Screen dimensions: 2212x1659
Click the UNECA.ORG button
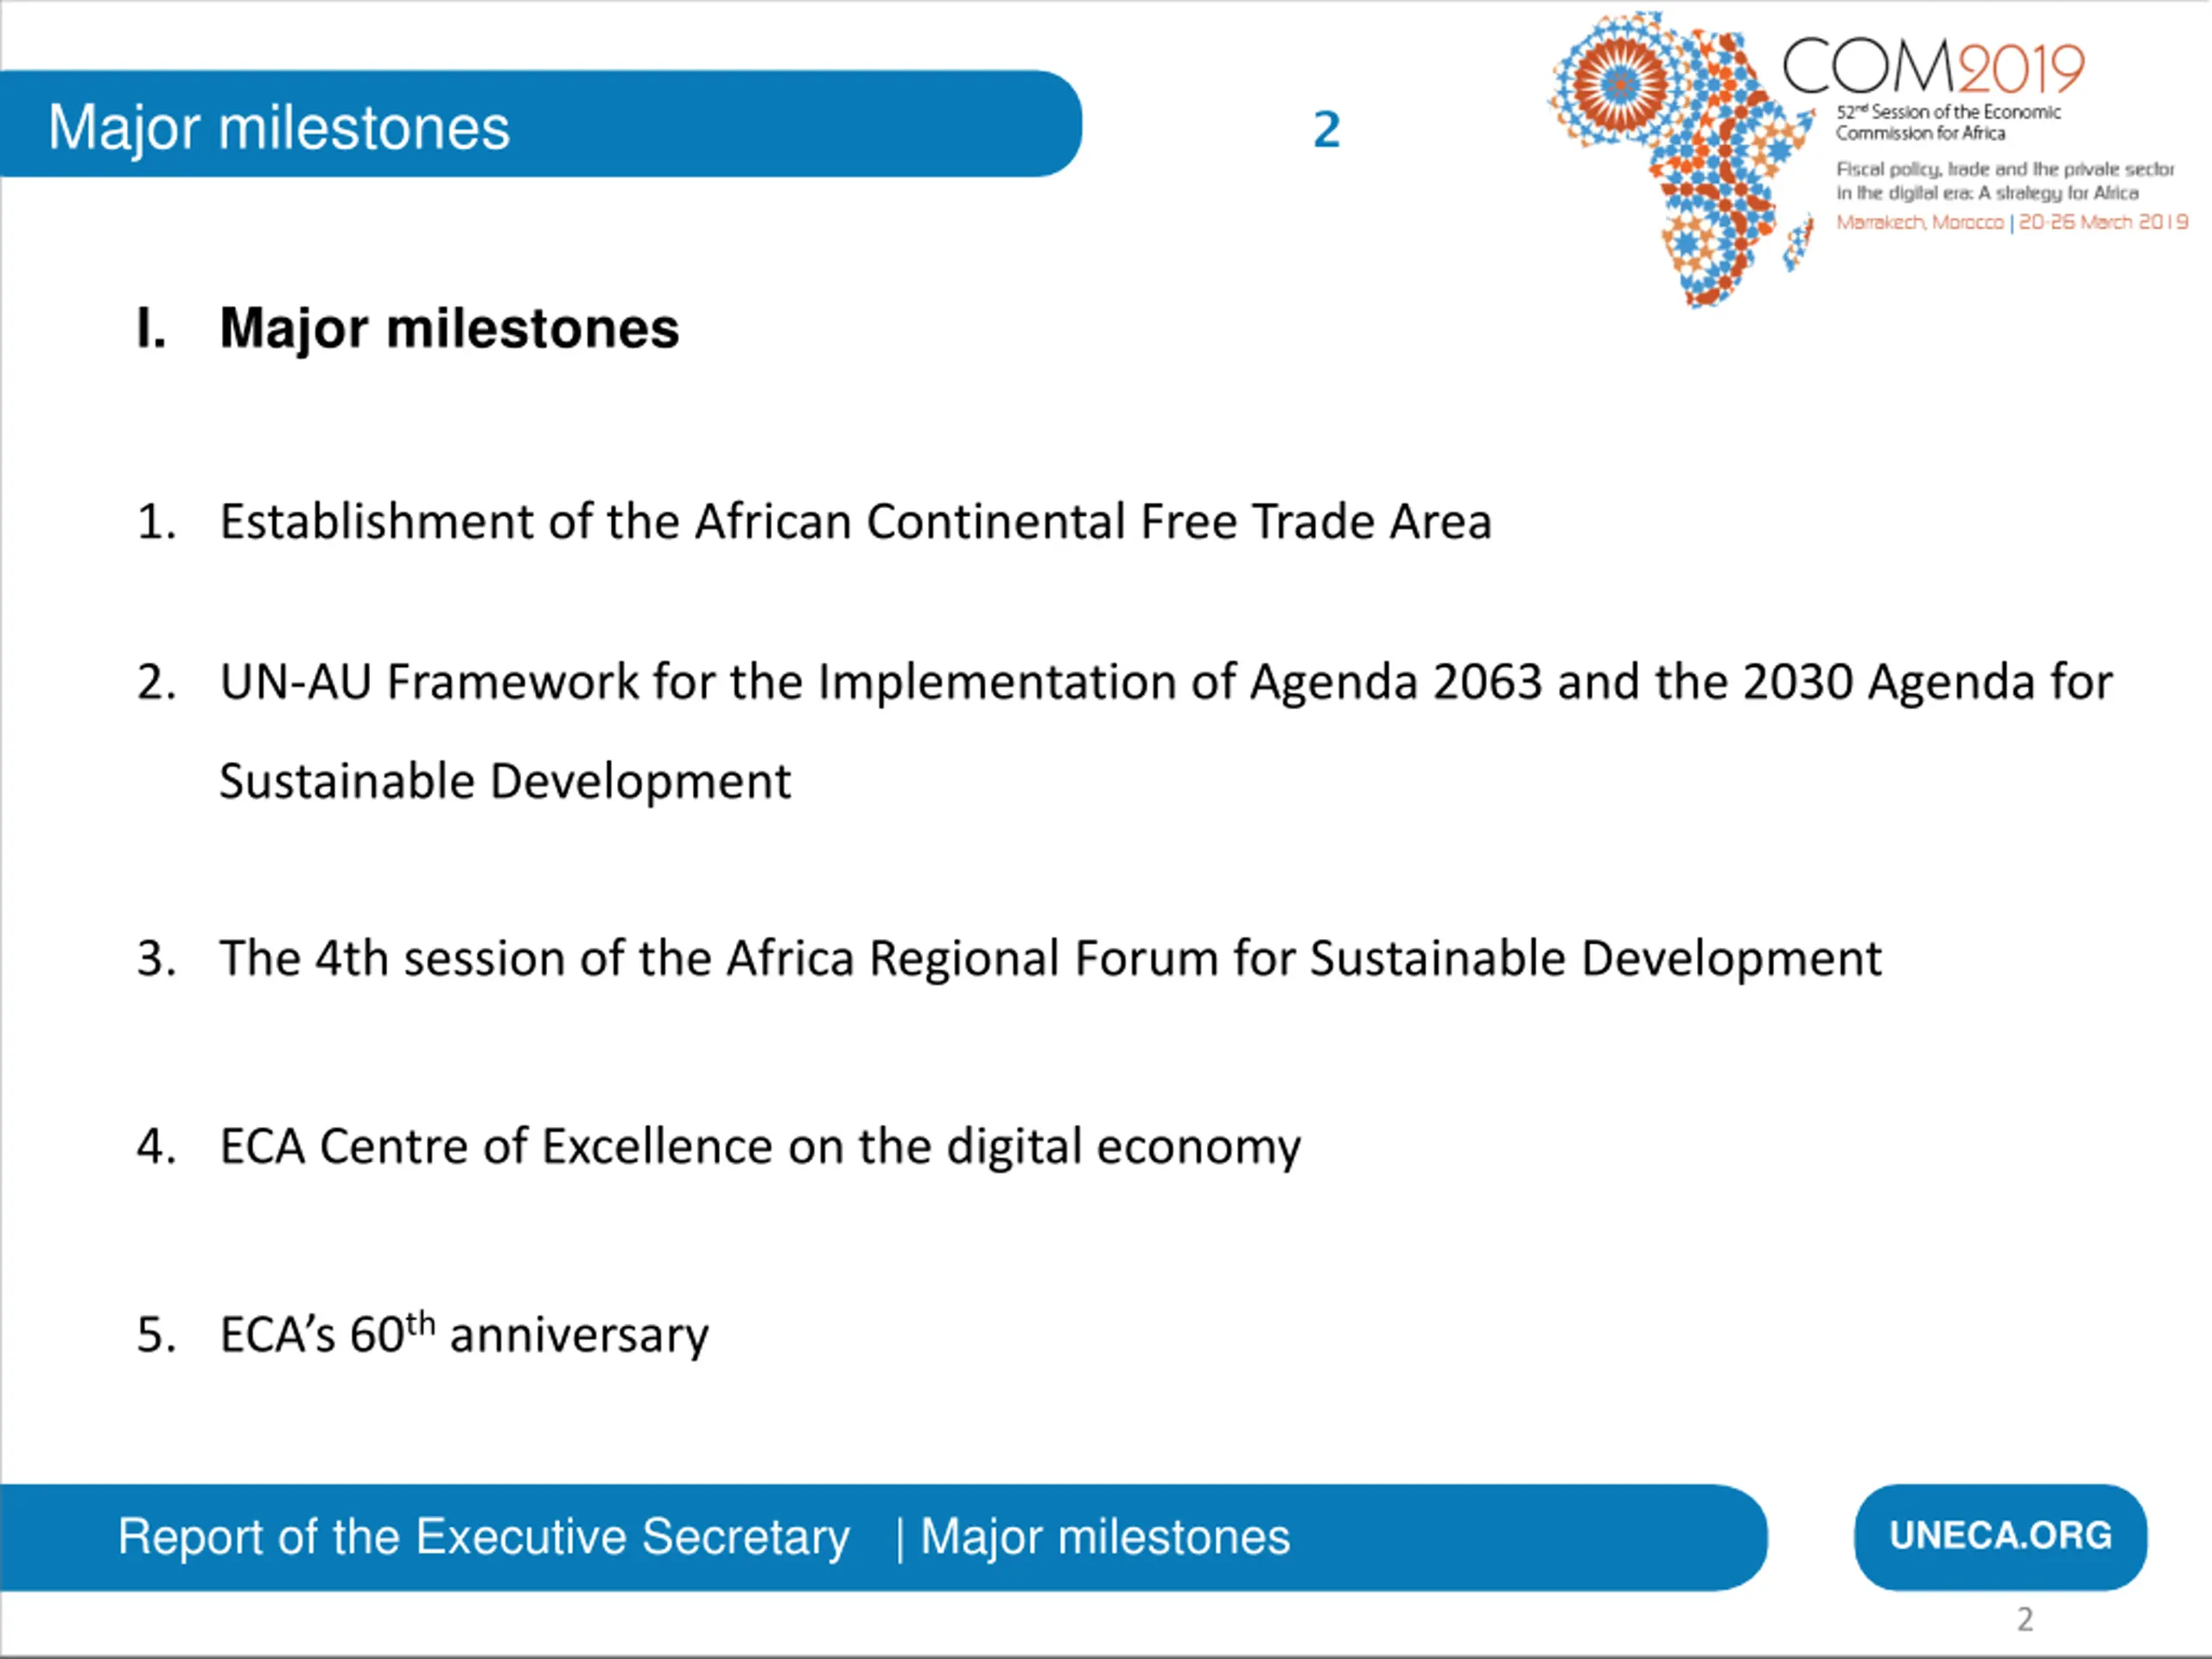(x=2000, y=1536)
